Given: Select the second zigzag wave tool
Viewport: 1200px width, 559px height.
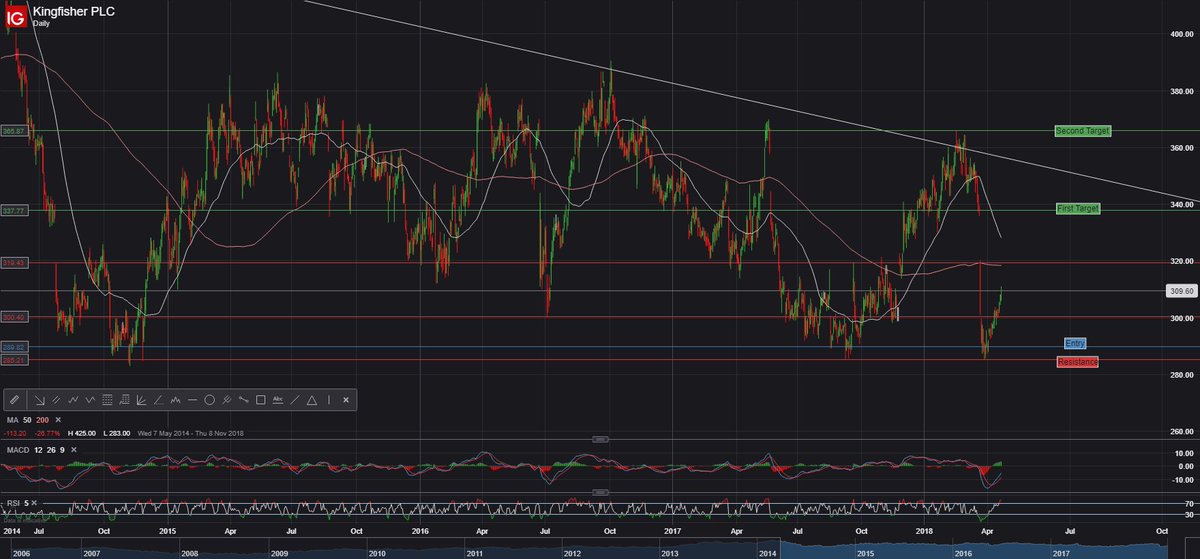Looking at the screenshot, I should tap(90, 400).
